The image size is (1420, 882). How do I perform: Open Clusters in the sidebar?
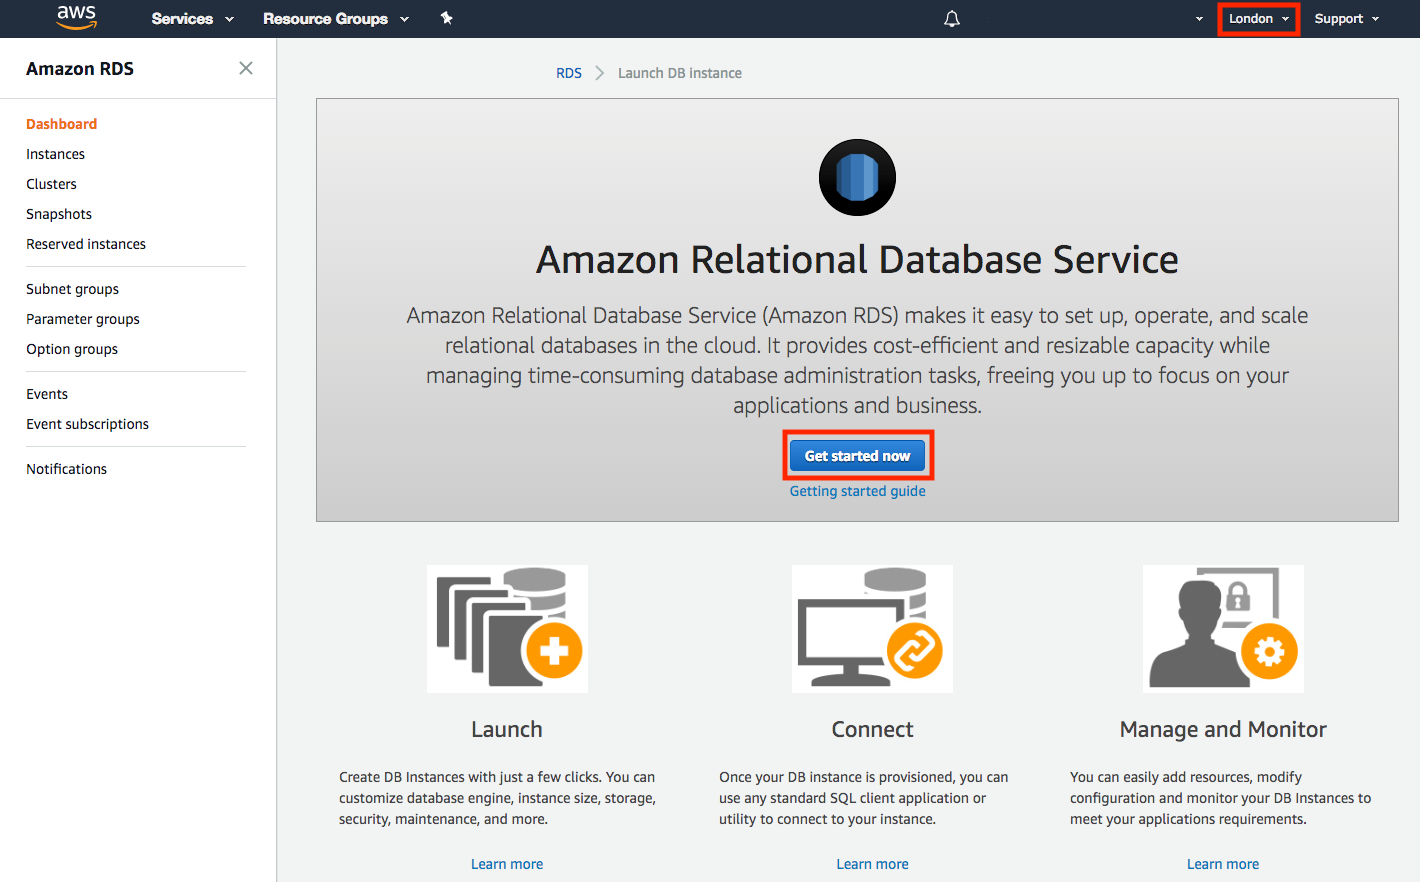pos(51,184)
